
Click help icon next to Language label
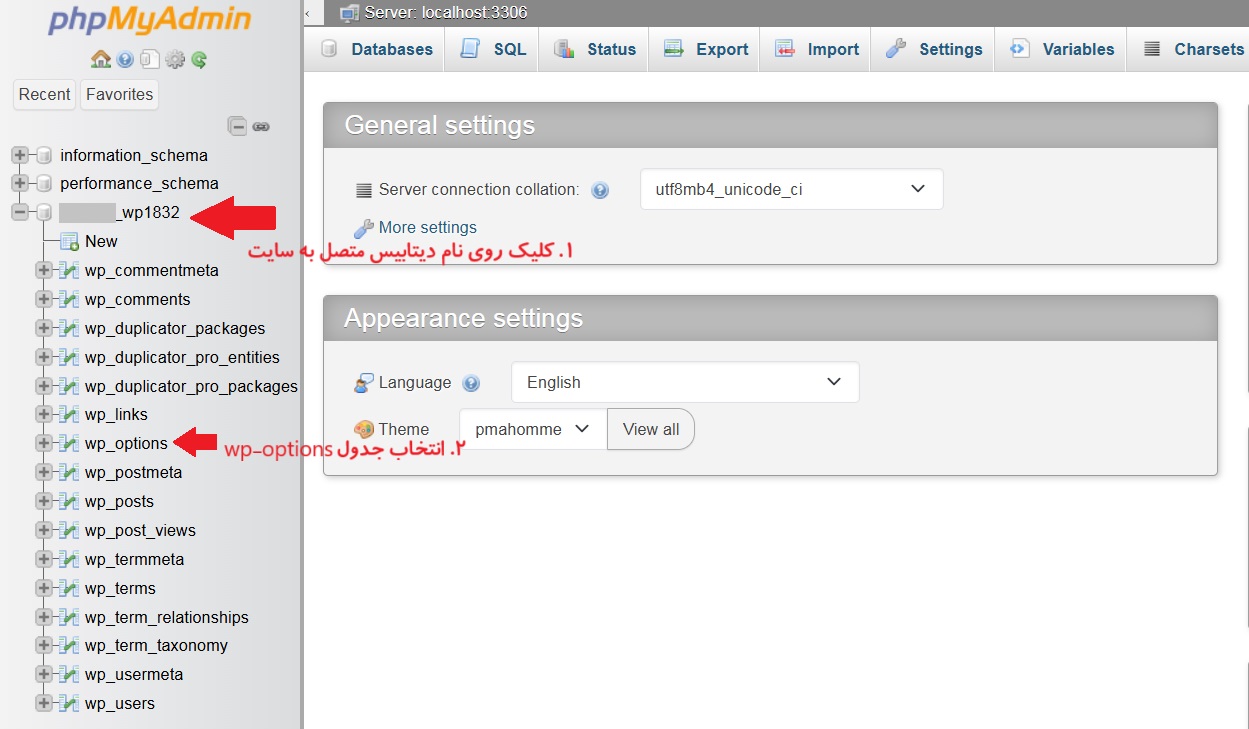tap(472, 383)
